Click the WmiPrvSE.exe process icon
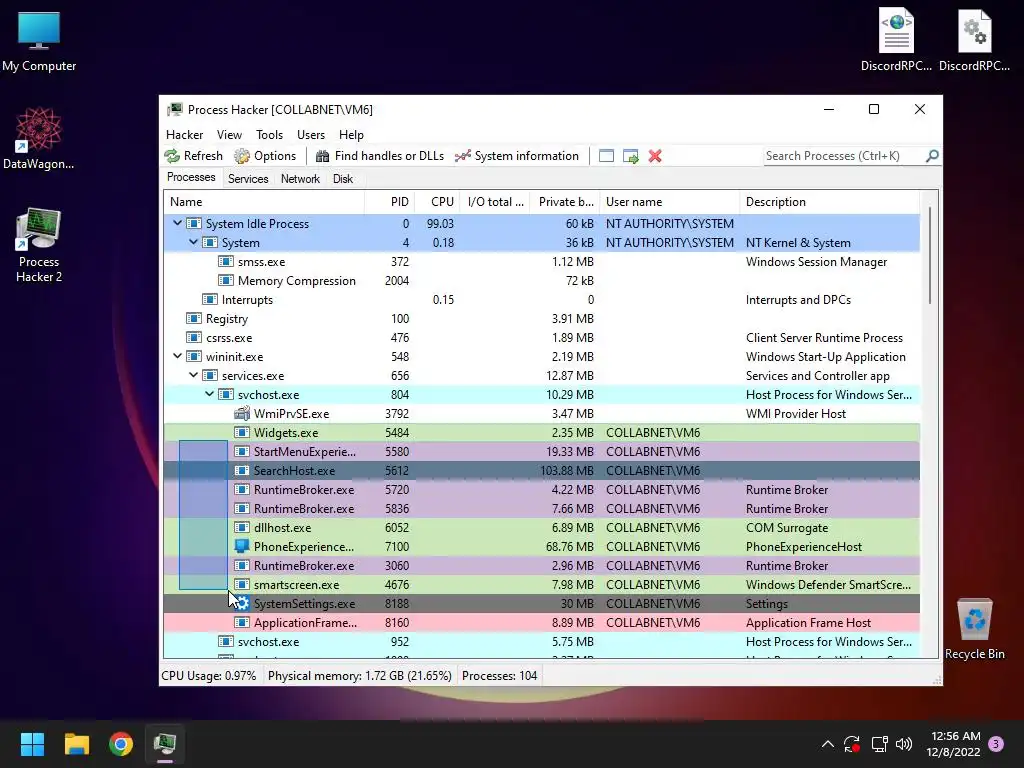Viewport: 1024px width, 768px height. click(242, 413)
